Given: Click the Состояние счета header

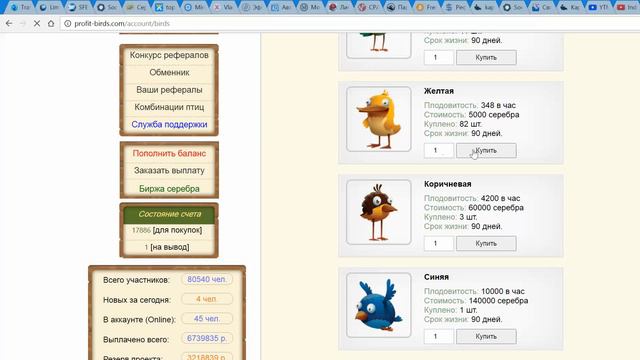Looking at the screenshot, I should pyautogui.click(x=169, y=214).
